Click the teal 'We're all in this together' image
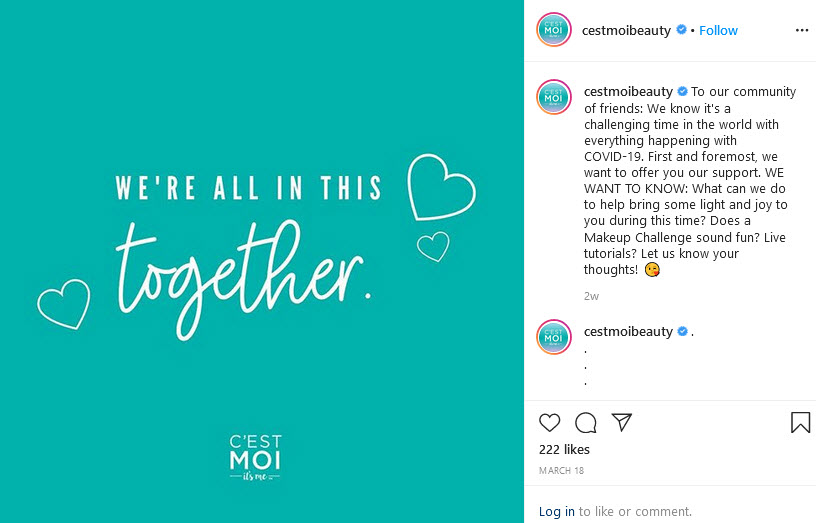This screenshot has height=523, width=816. (262, 261)
